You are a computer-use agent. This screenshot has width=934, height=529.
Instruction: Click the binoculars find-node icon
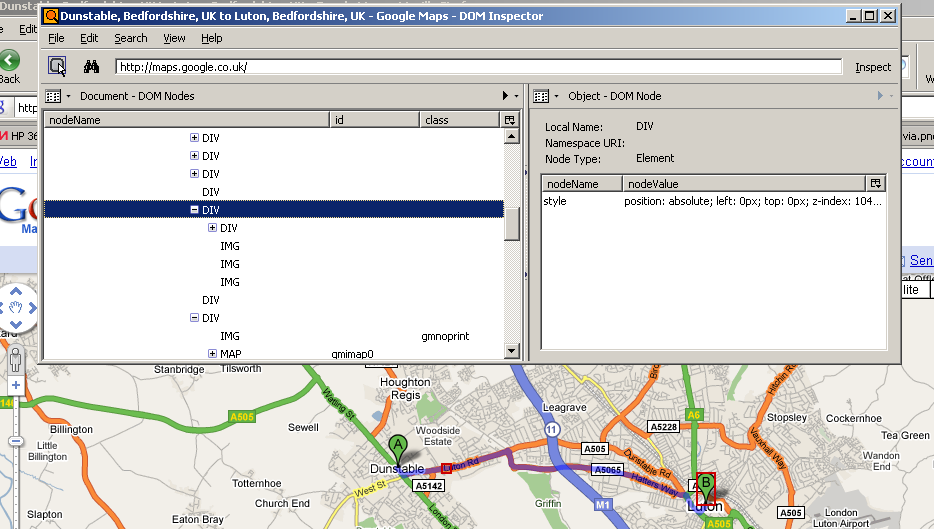91,67
